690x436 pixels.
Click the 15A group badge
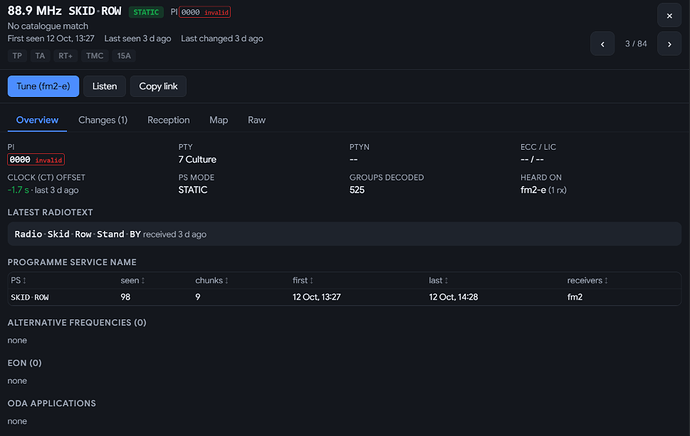point(124,56)
